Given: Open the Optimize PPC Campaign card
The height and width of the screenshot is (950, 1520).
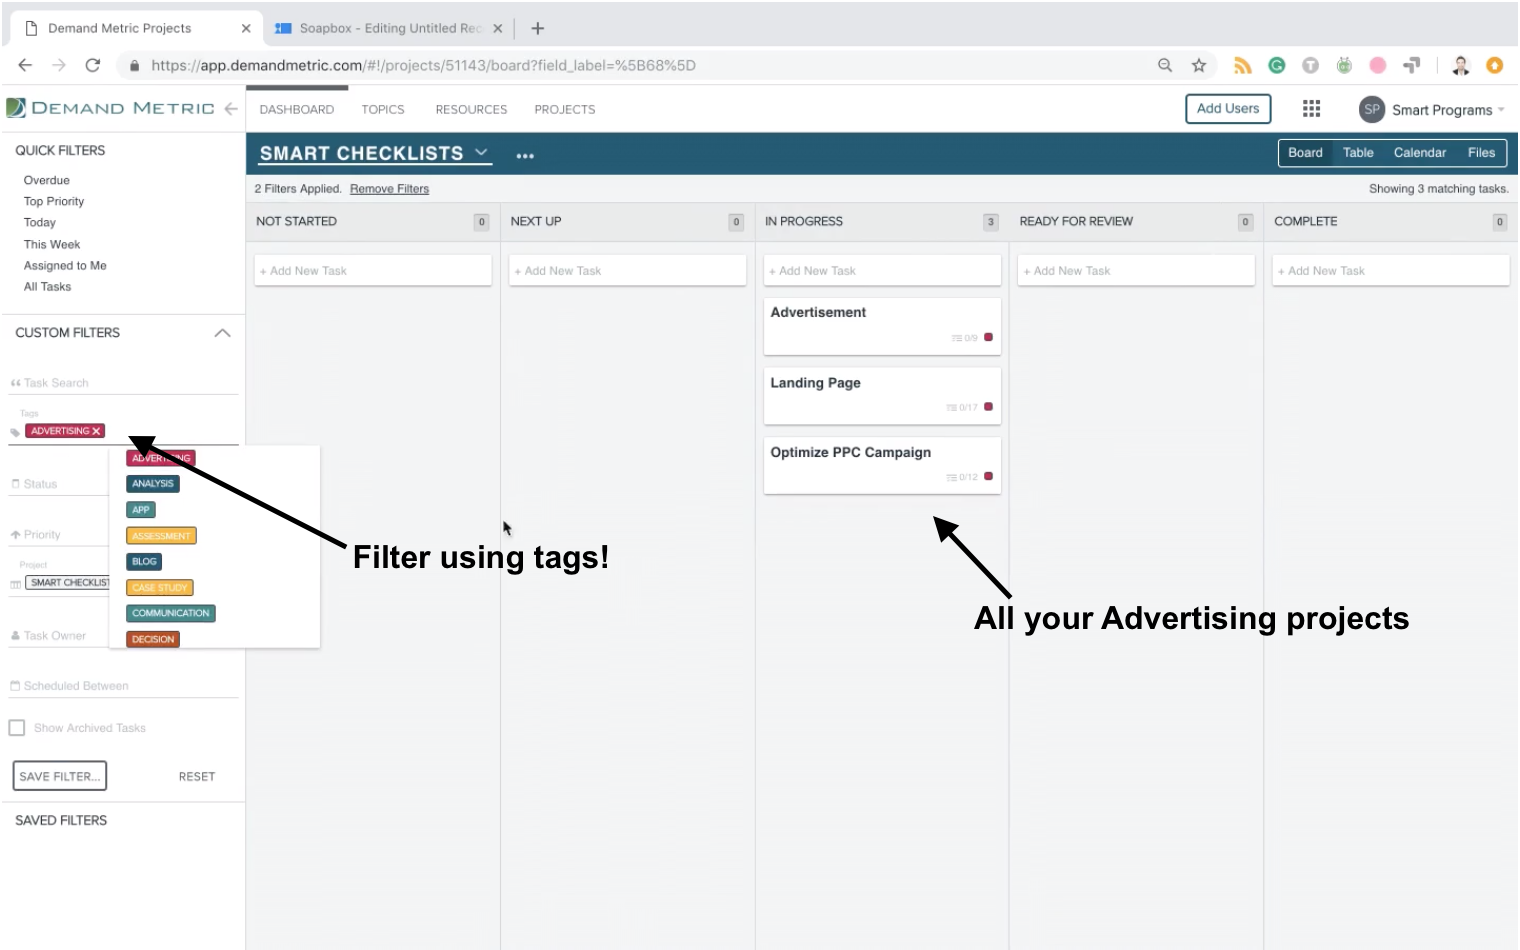Looking at the screenshot, I should (882, 465).
